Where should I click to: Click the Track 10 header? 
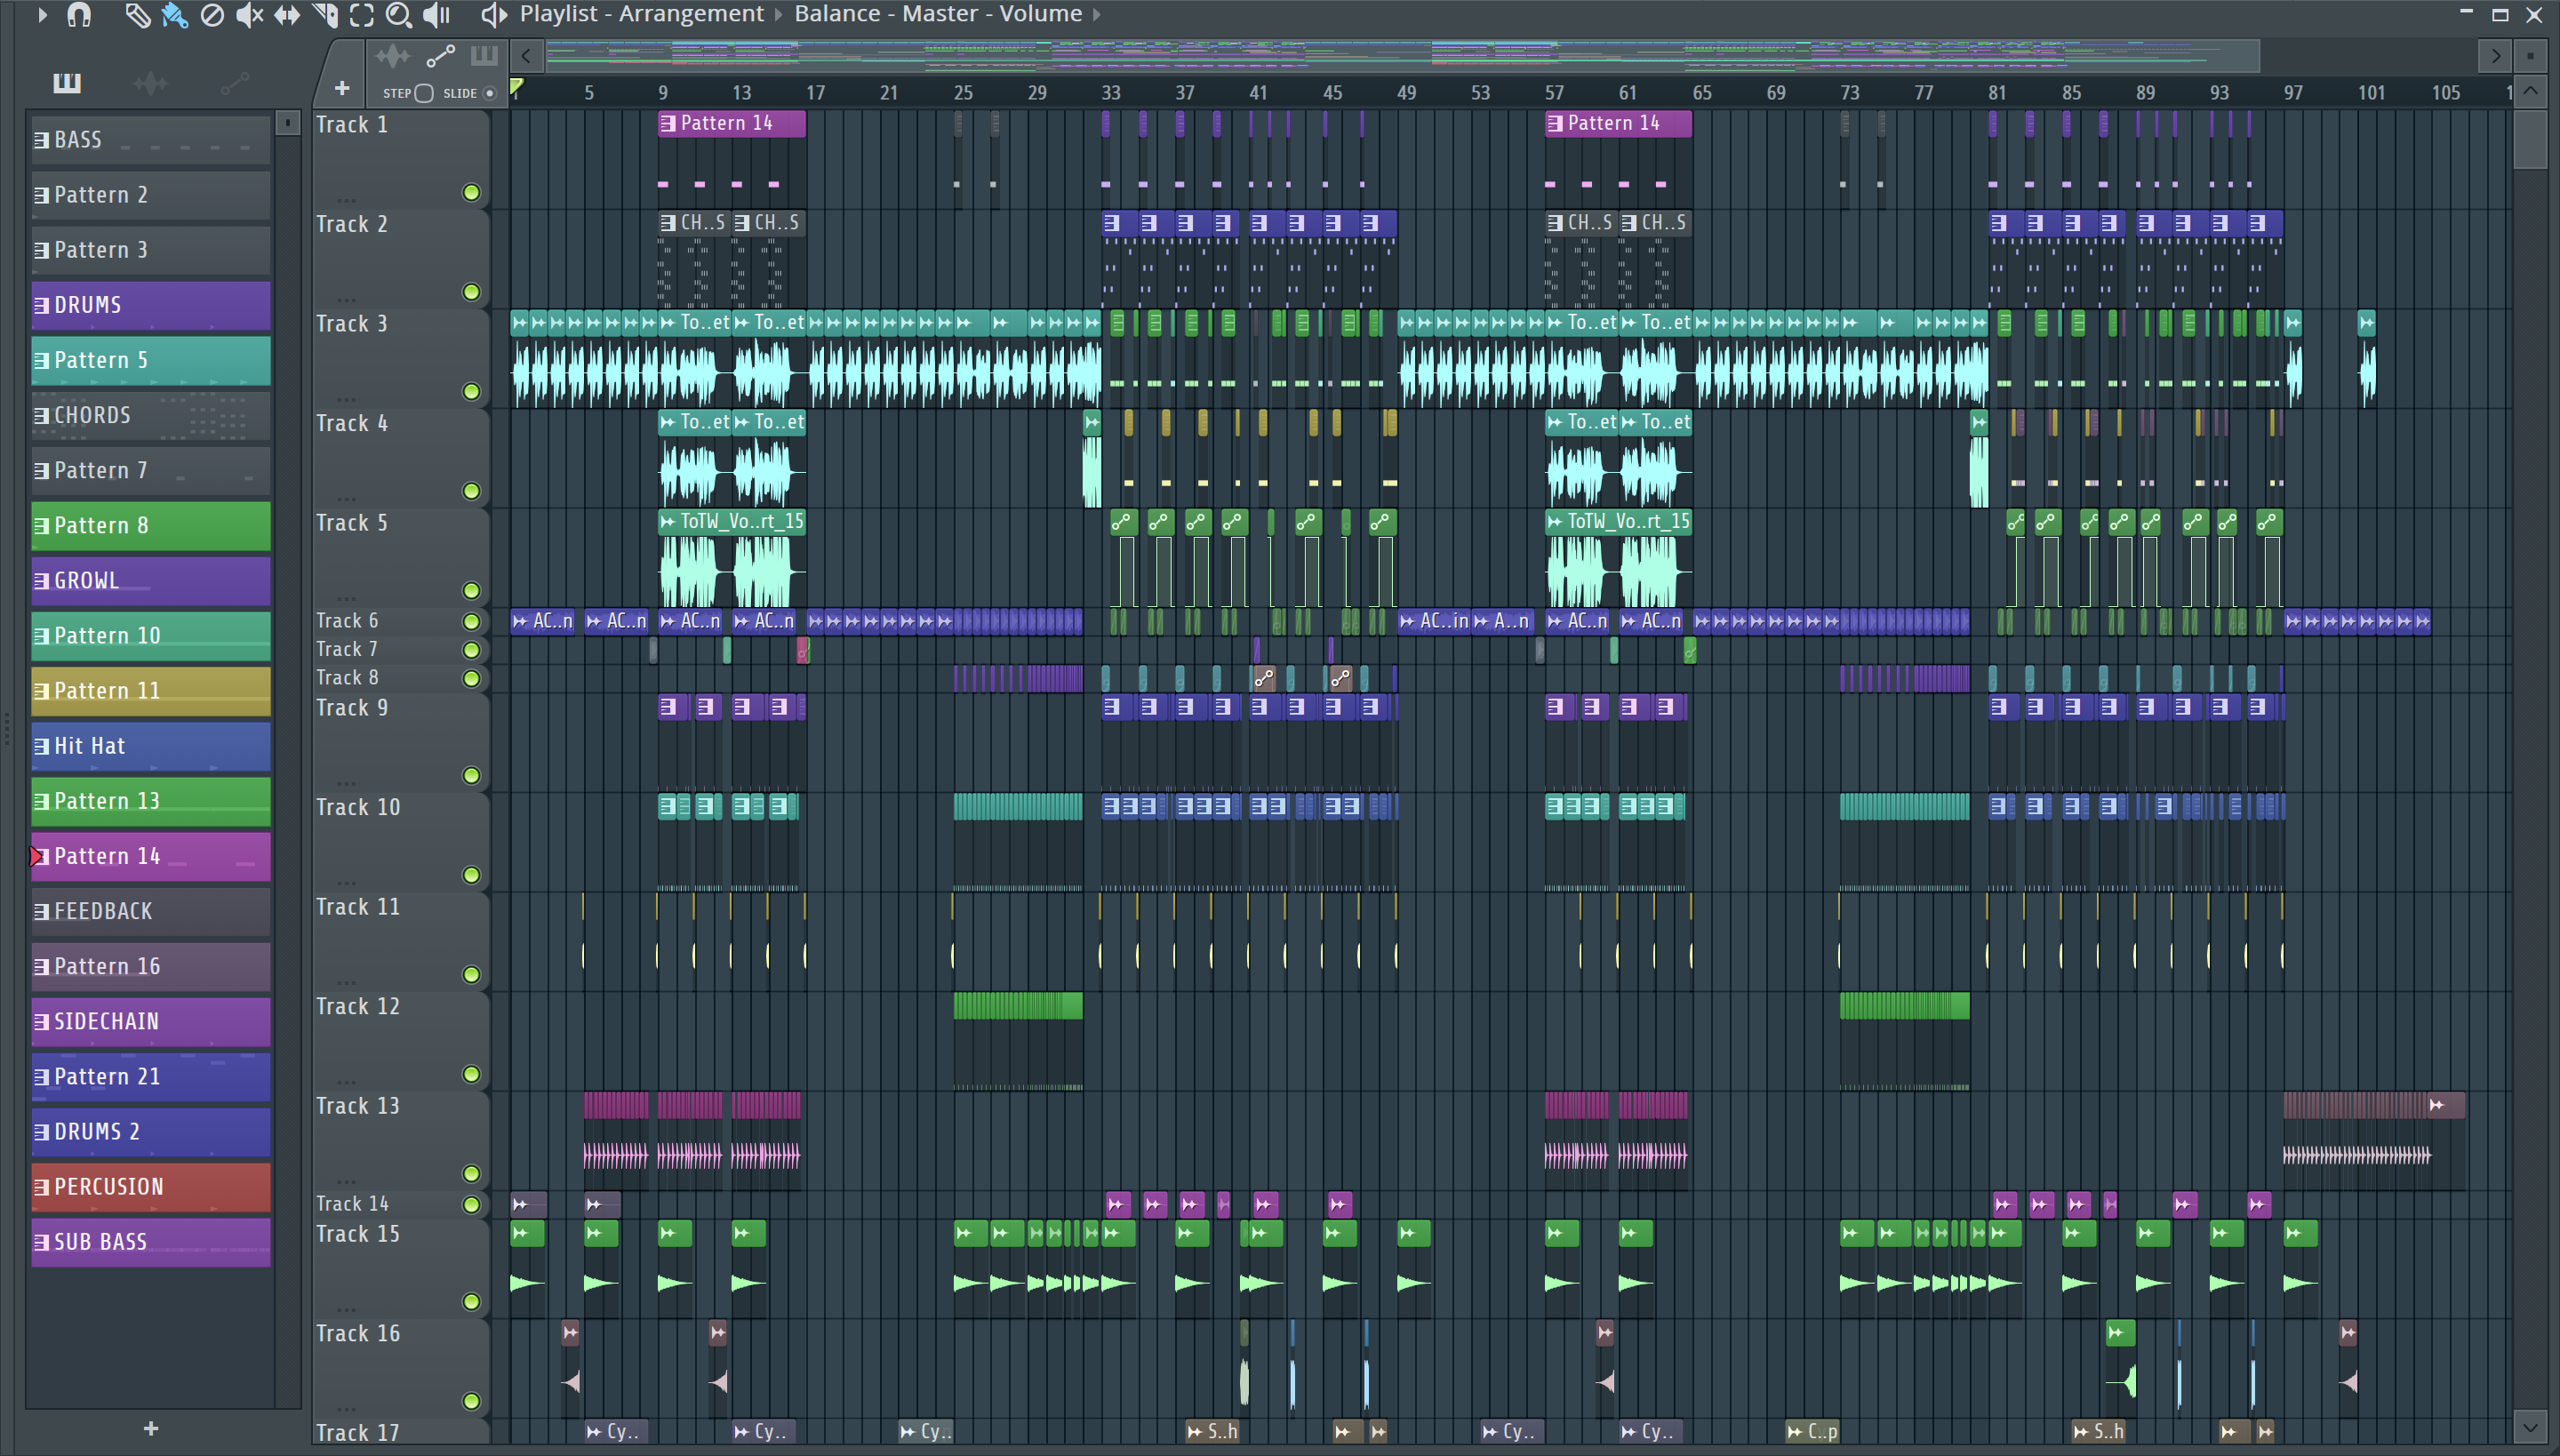coord(401,841)
